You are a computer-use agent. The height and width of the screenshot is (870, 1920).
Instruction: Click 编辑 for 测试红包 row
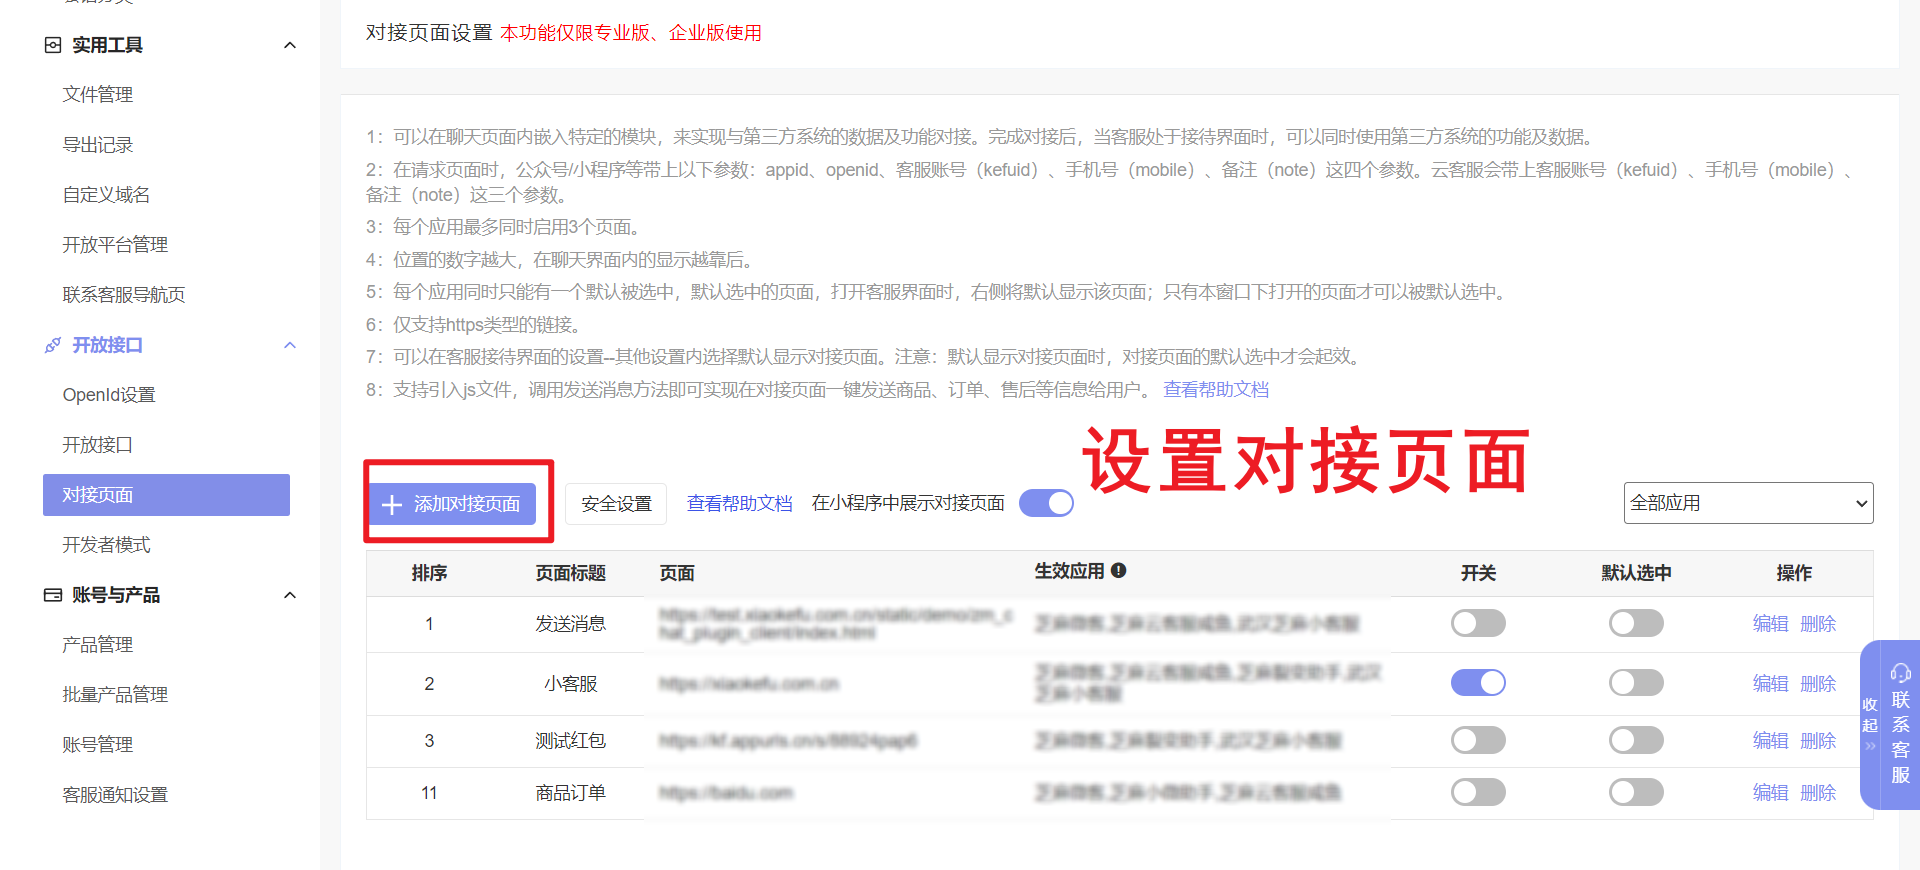coord(1770,740)
